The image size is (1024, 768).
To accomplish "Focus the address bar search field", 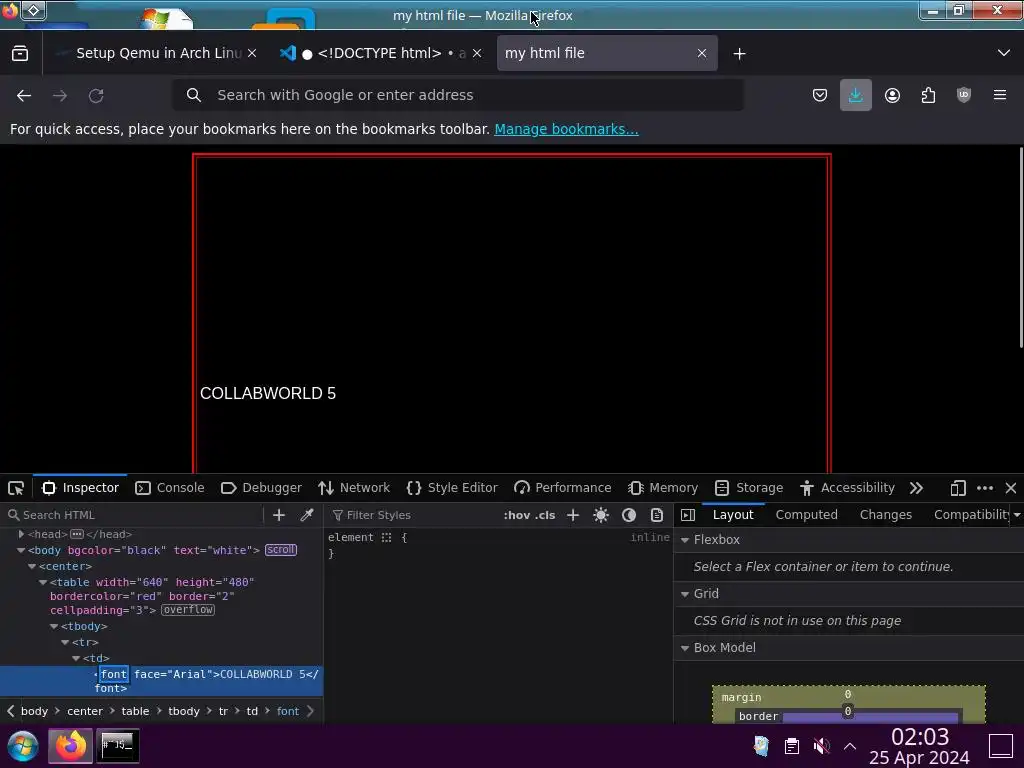I will click(457, 95).
